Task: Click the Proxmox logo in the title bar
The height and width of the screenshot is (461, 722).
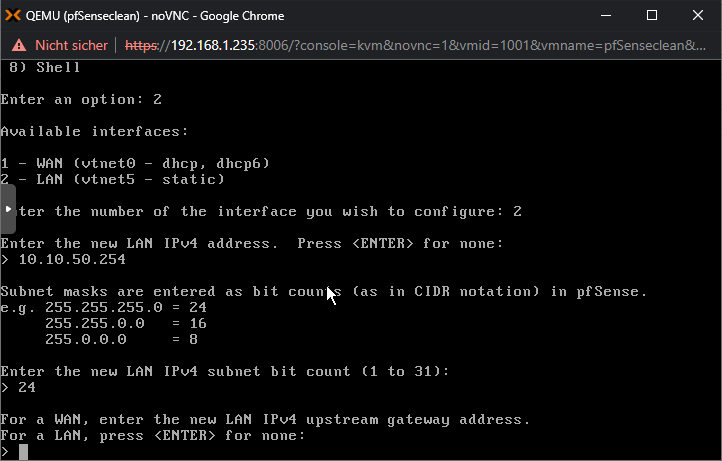Action: point(13,16)
